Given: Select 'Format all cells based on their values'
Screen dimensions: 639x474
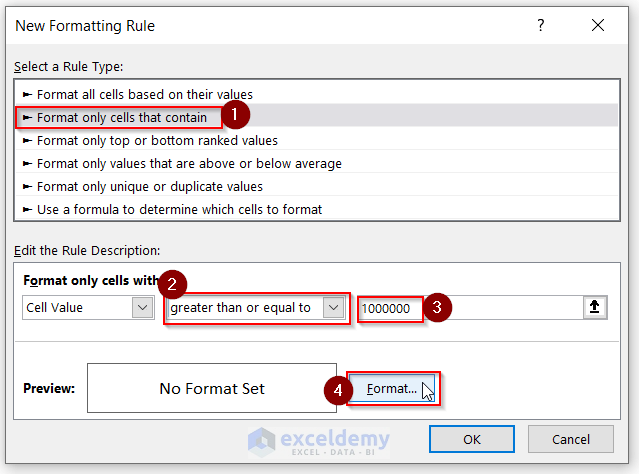Looking at the screenshot, I should click(x=145, y=94).
